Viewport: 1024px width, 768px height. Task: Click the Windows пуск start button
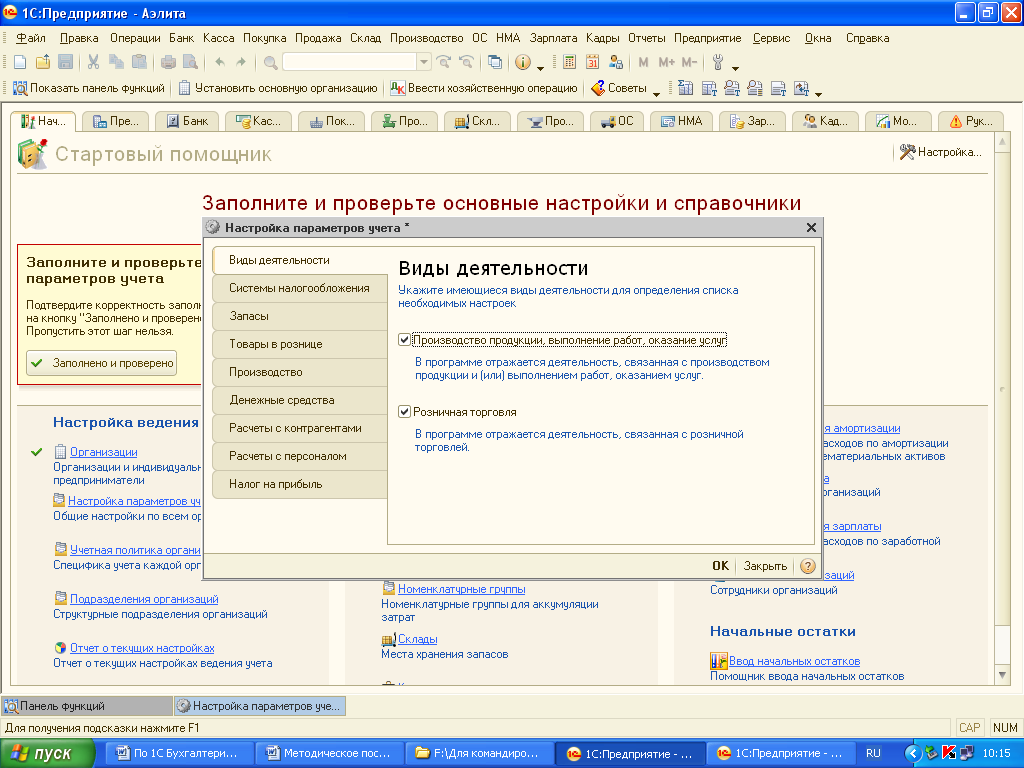point(47,754)
